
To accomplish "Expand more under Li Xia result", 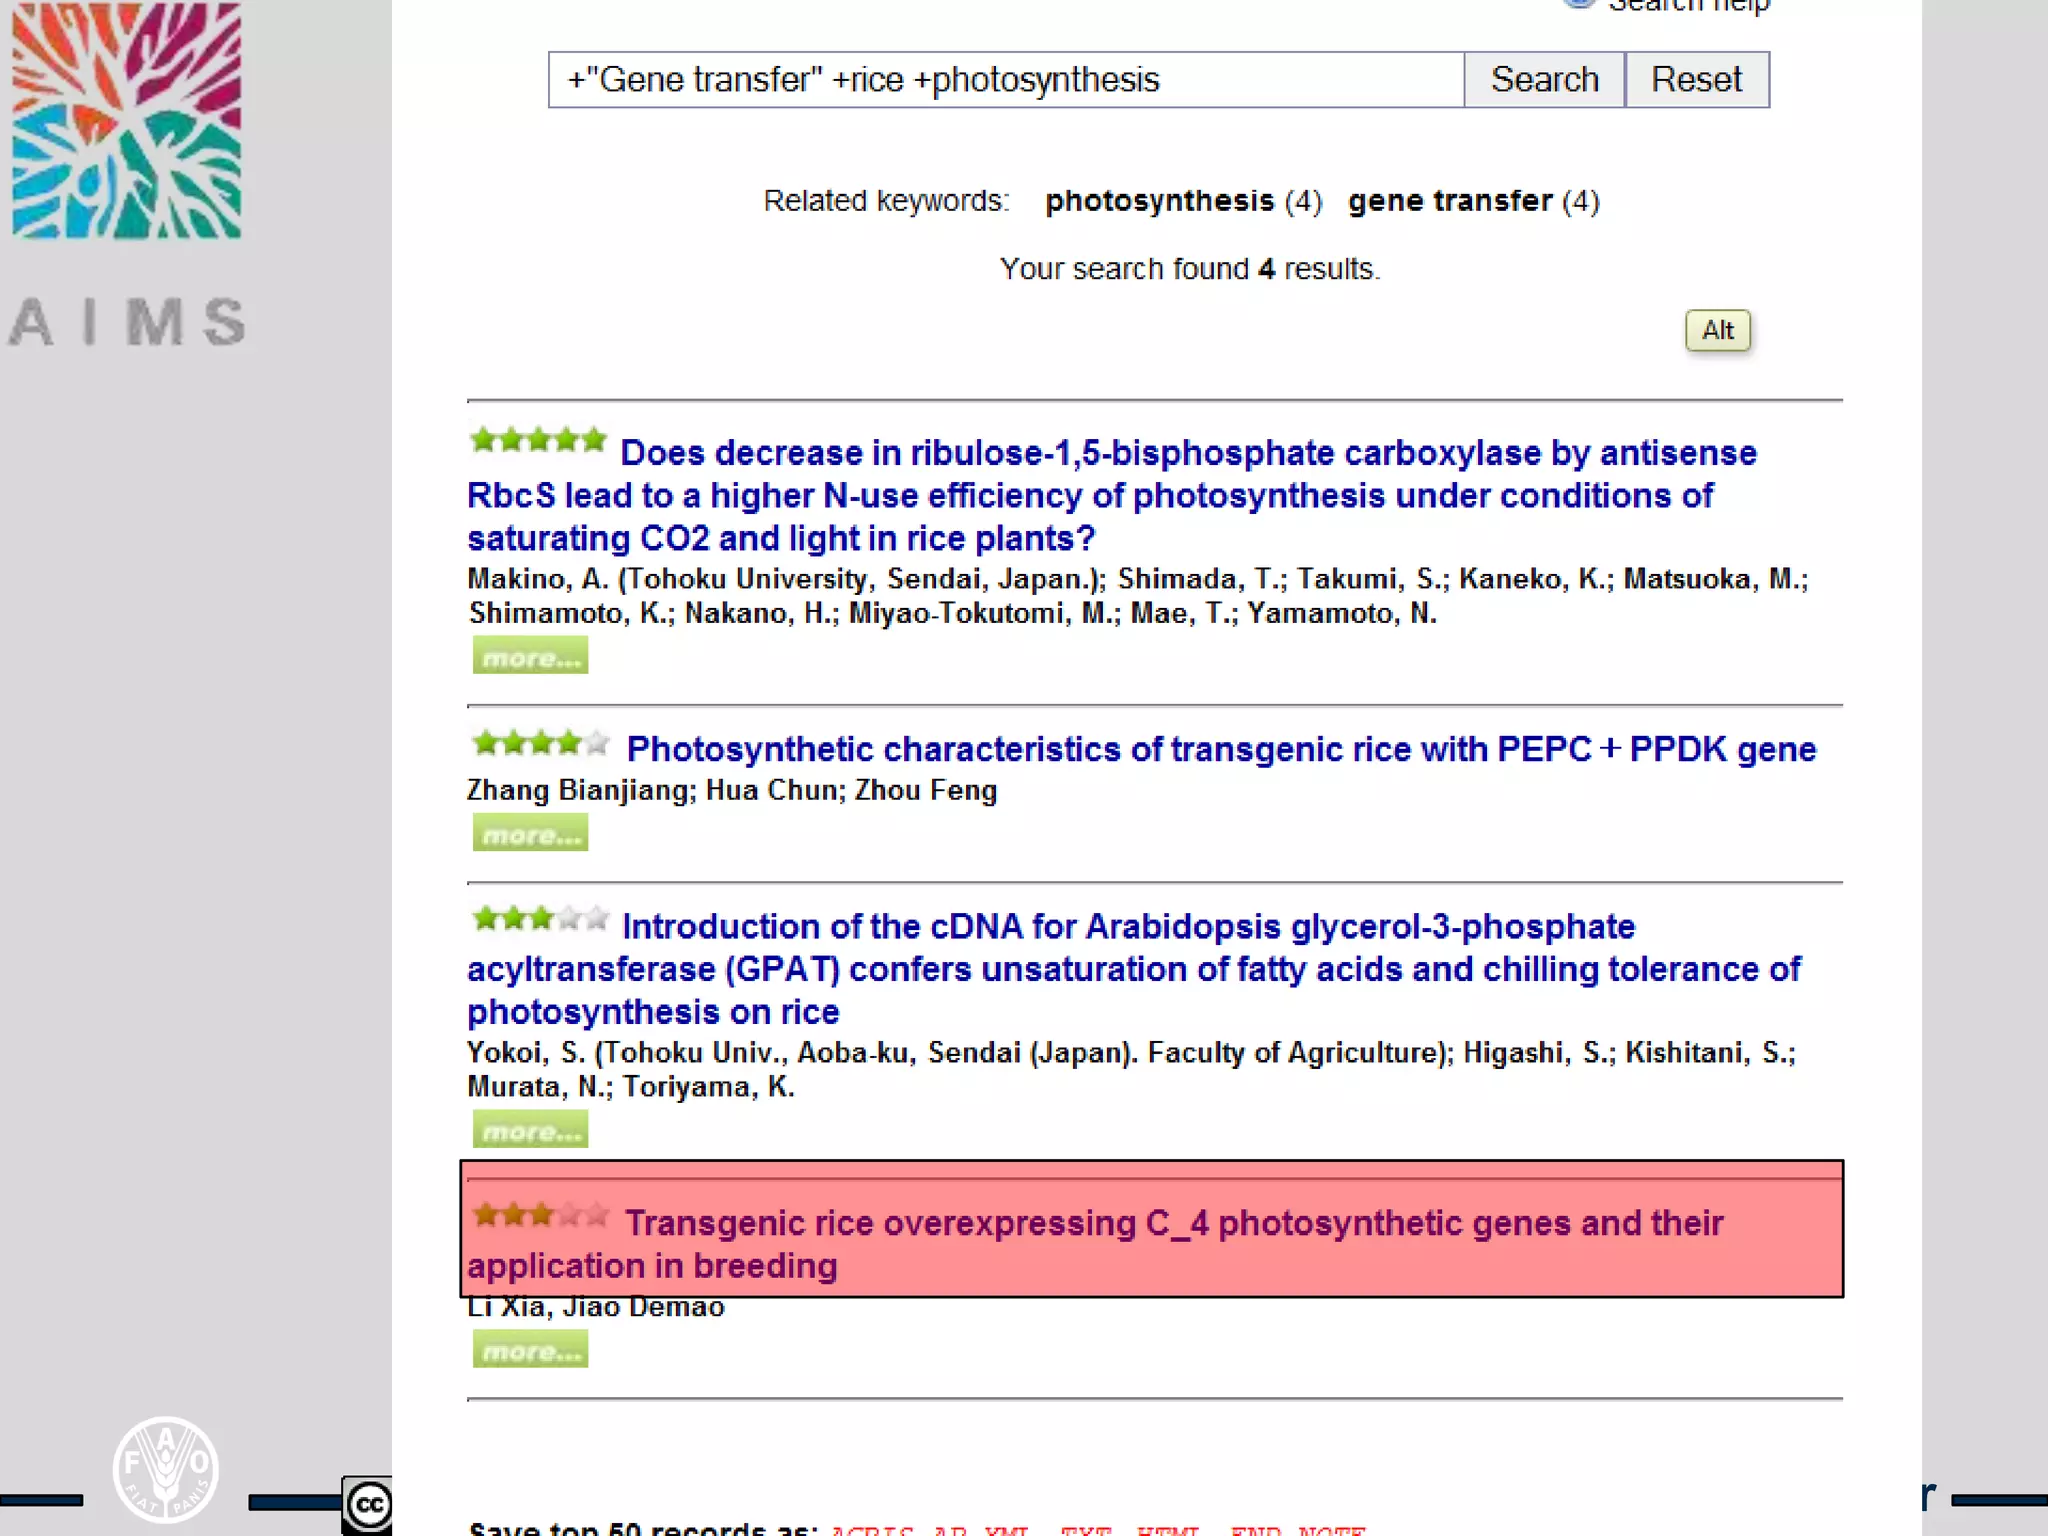I will click(x=530, y=1351).
